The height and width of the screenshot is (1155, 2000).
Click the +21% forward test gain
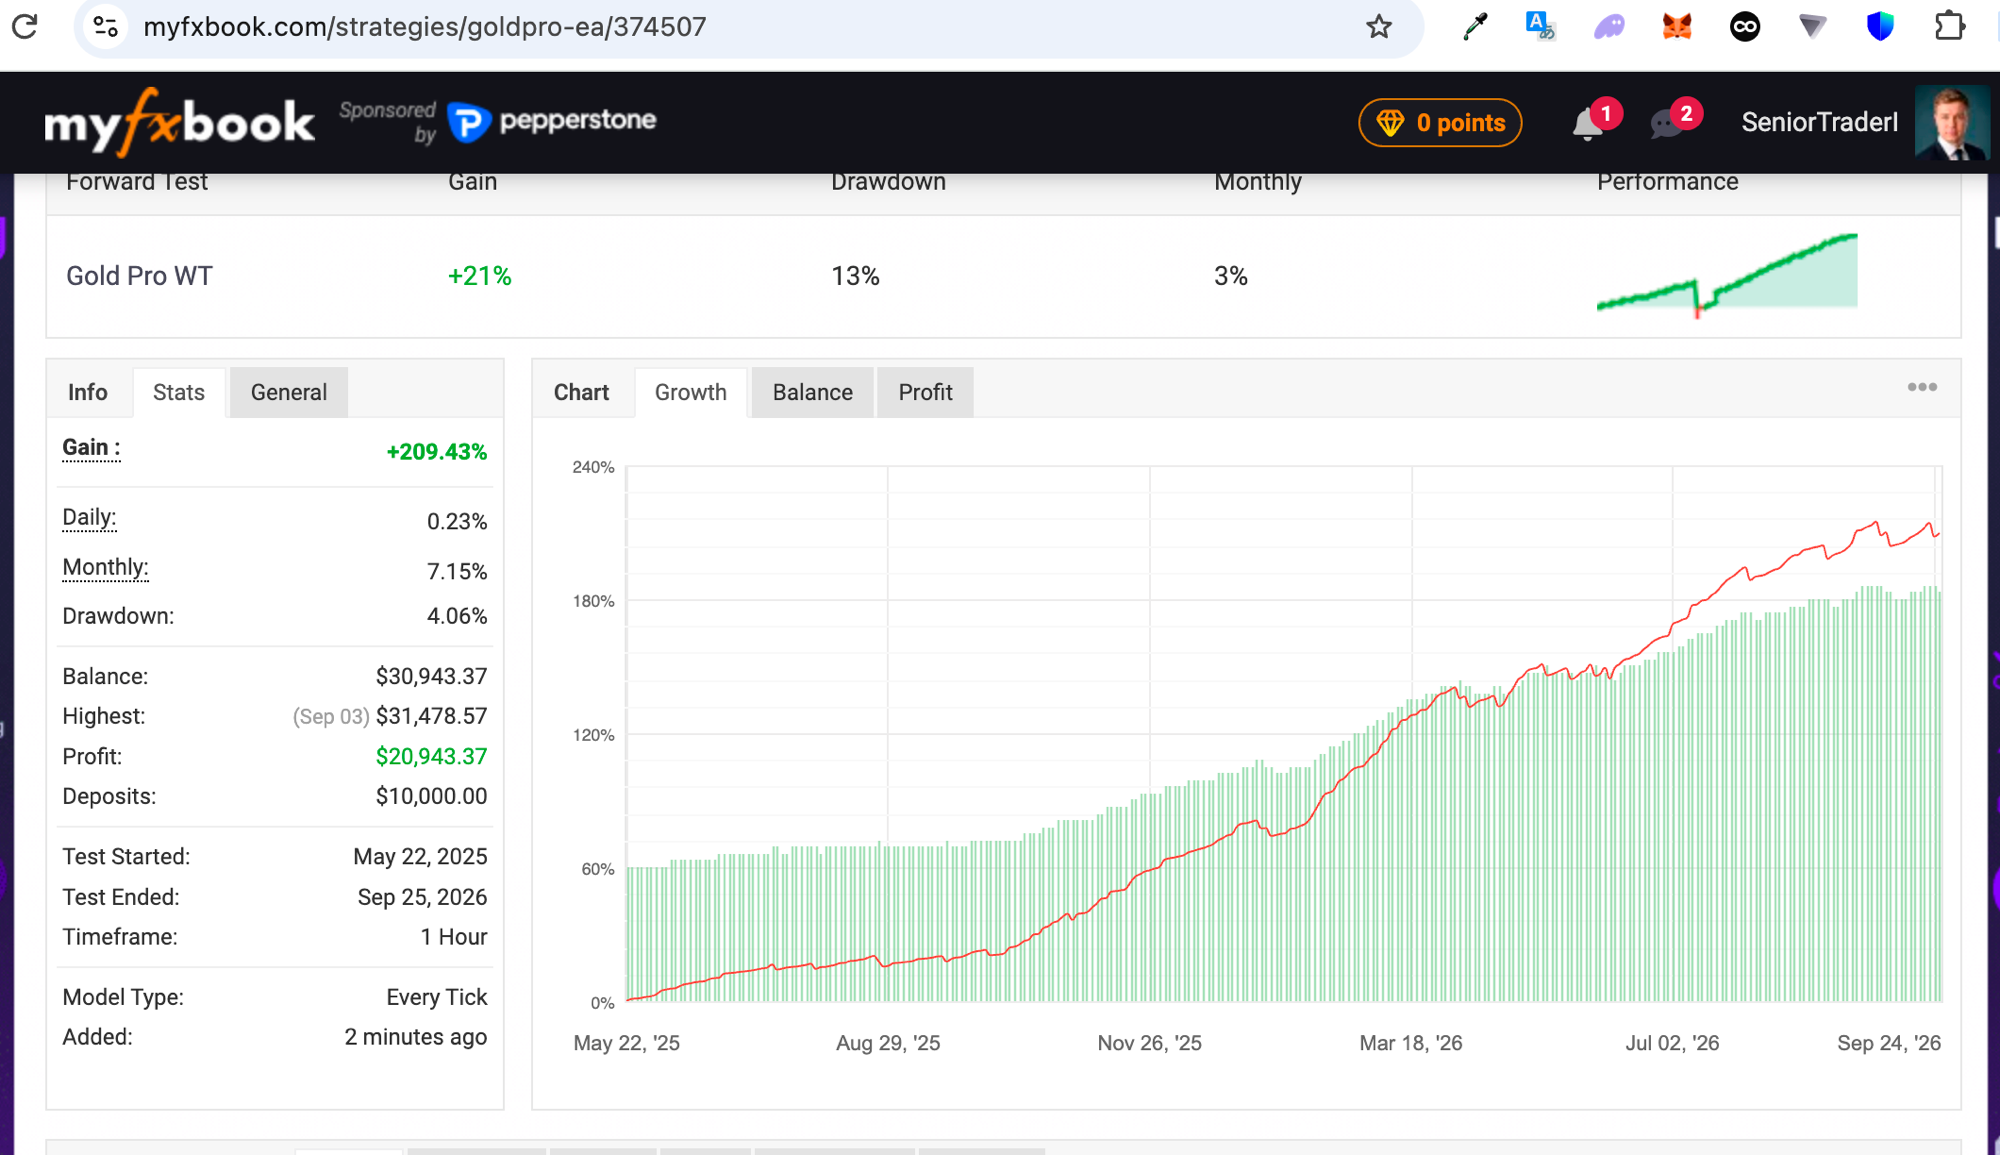pos(480,276)
